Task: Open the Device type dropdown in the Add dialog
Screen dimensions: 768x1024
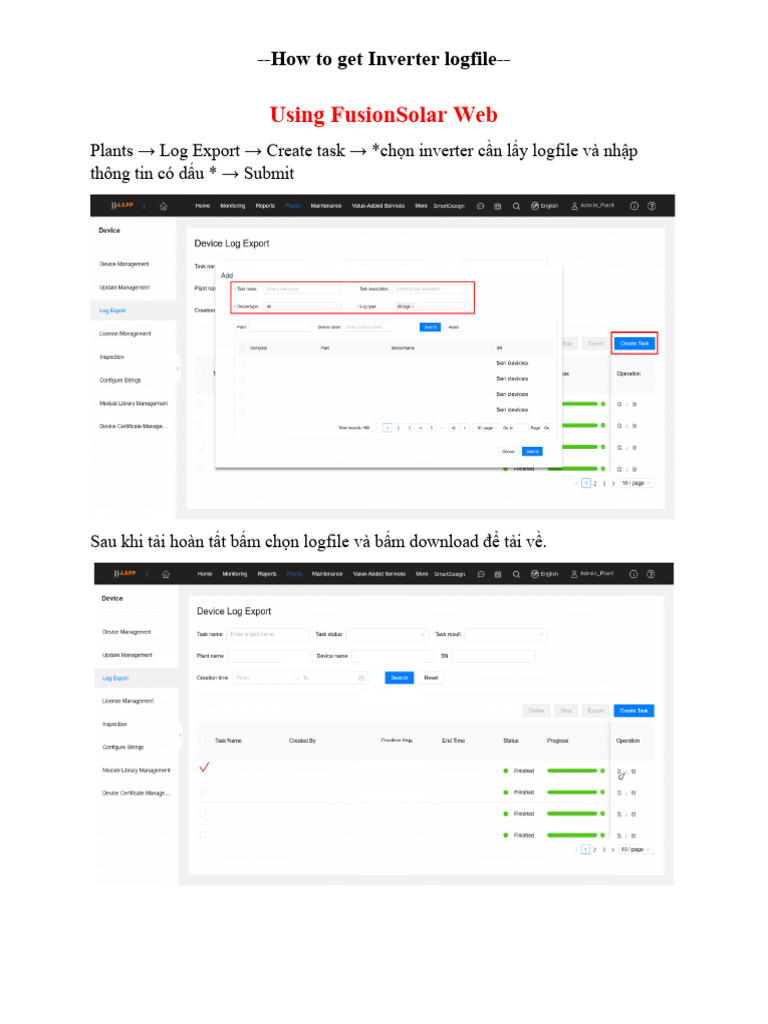Action: (302, 306)
